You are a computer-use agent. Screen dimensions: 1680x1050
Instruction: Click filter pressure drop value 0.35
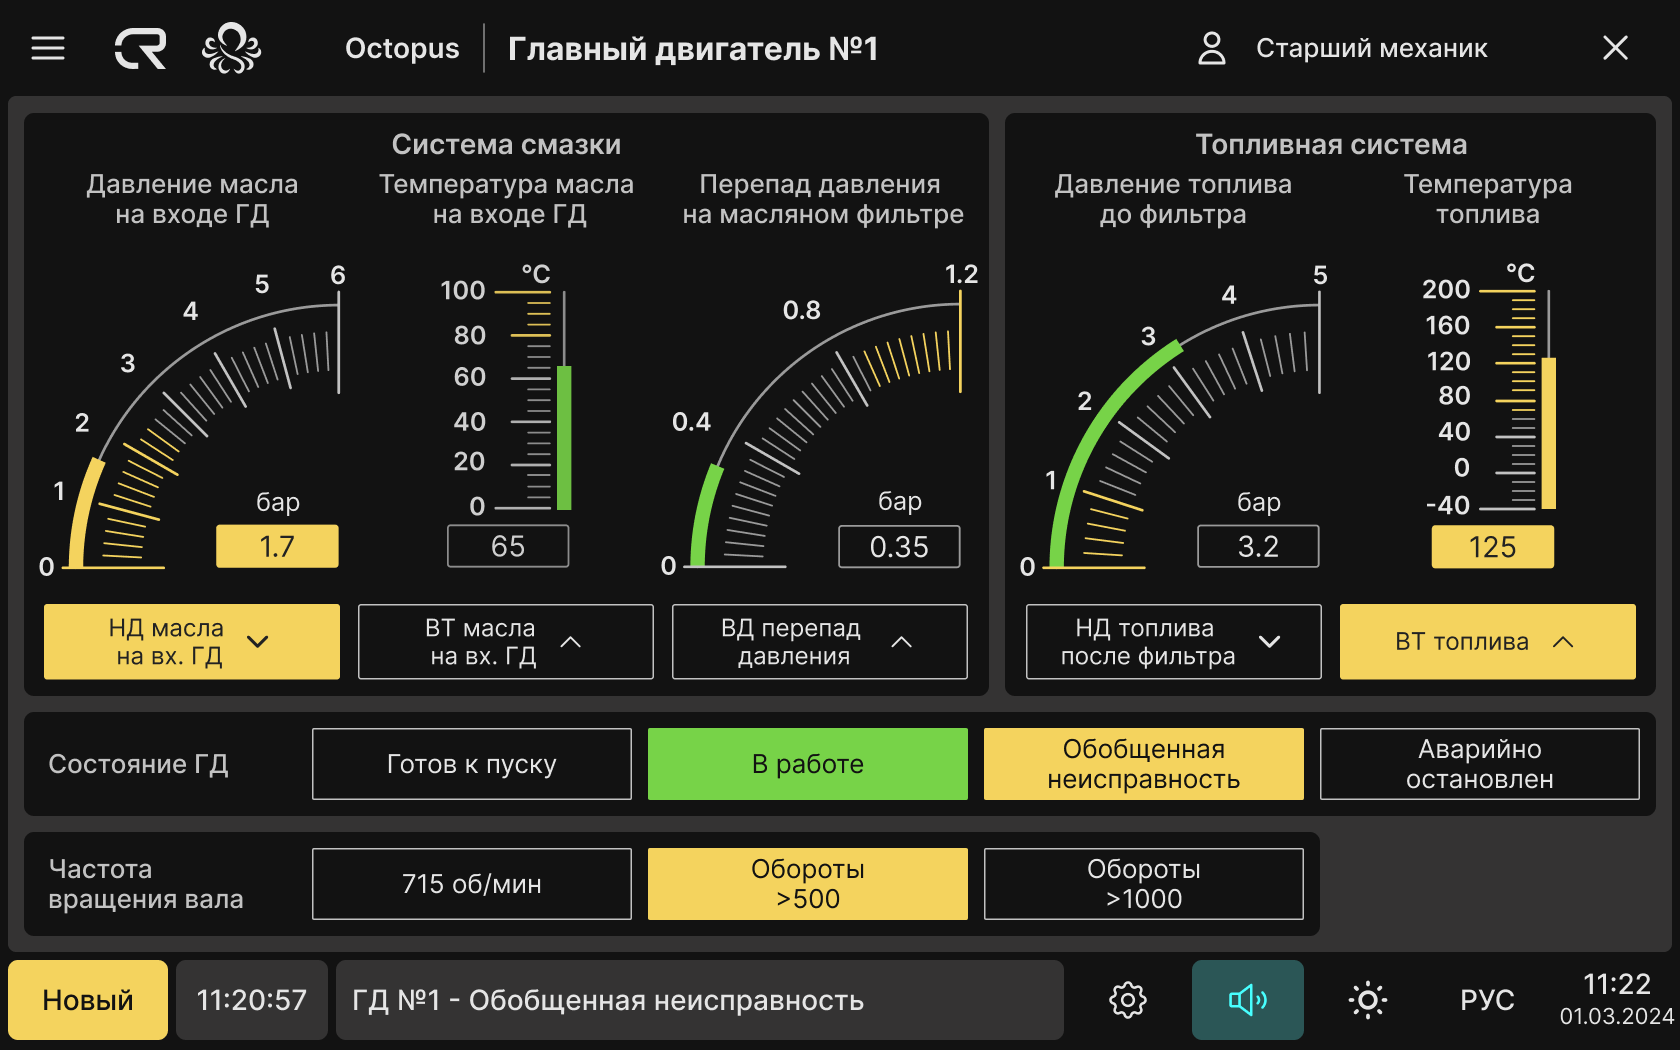click(x=899, y=547)
